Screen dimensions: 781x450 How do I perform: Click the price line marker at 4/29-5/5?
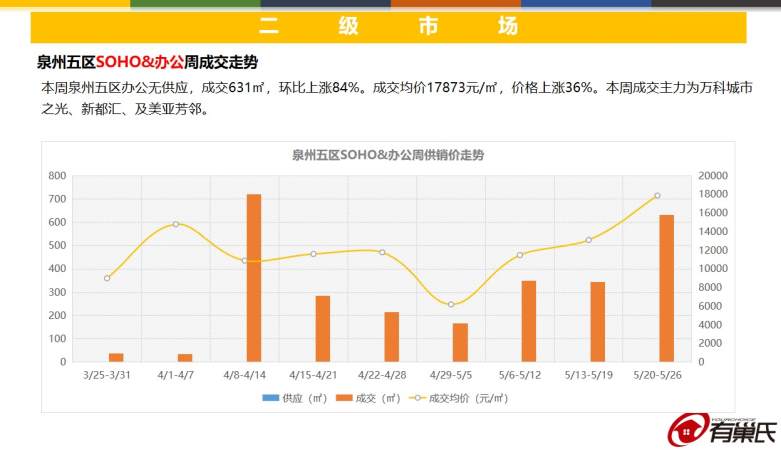(451, 304)
